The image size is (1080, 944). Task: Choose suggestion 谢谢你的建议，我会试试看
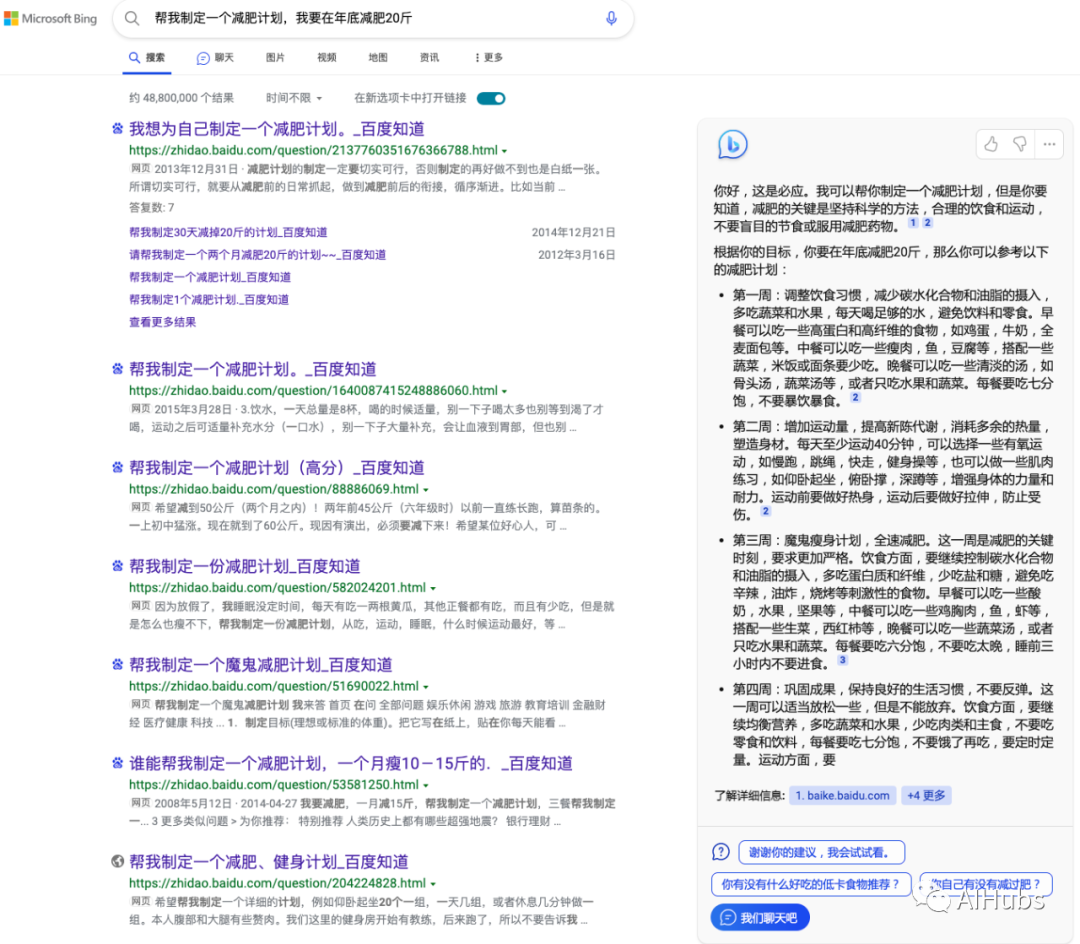(x=822, y=852)
